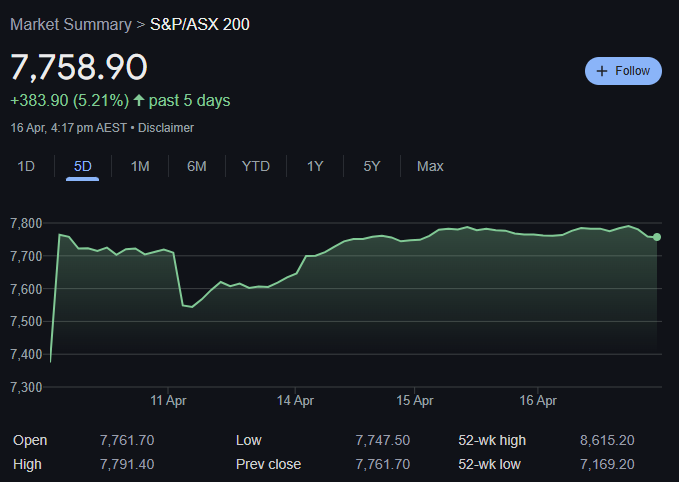
Task: Click the 15 Apr axis date label
Action: [x=414, y=400]
